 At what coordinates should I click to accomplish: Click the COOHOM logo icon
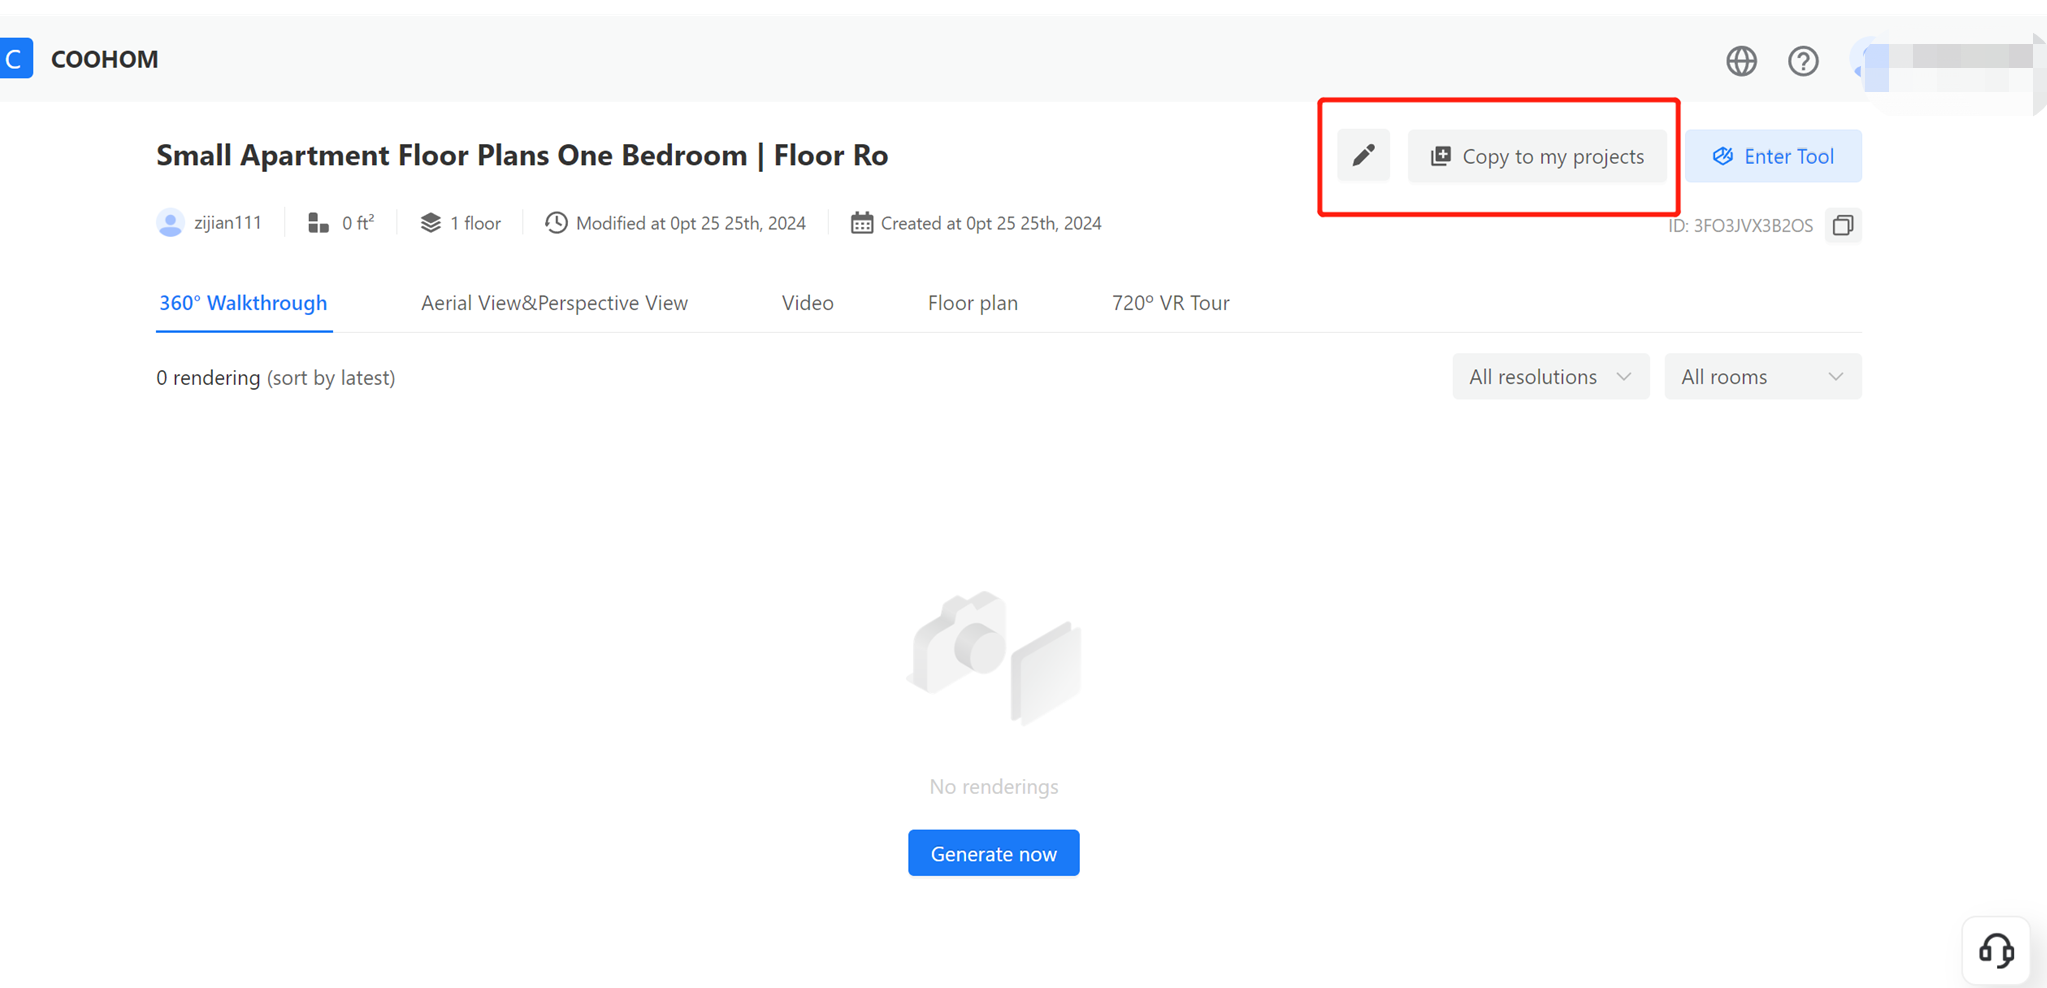[16, 59]
